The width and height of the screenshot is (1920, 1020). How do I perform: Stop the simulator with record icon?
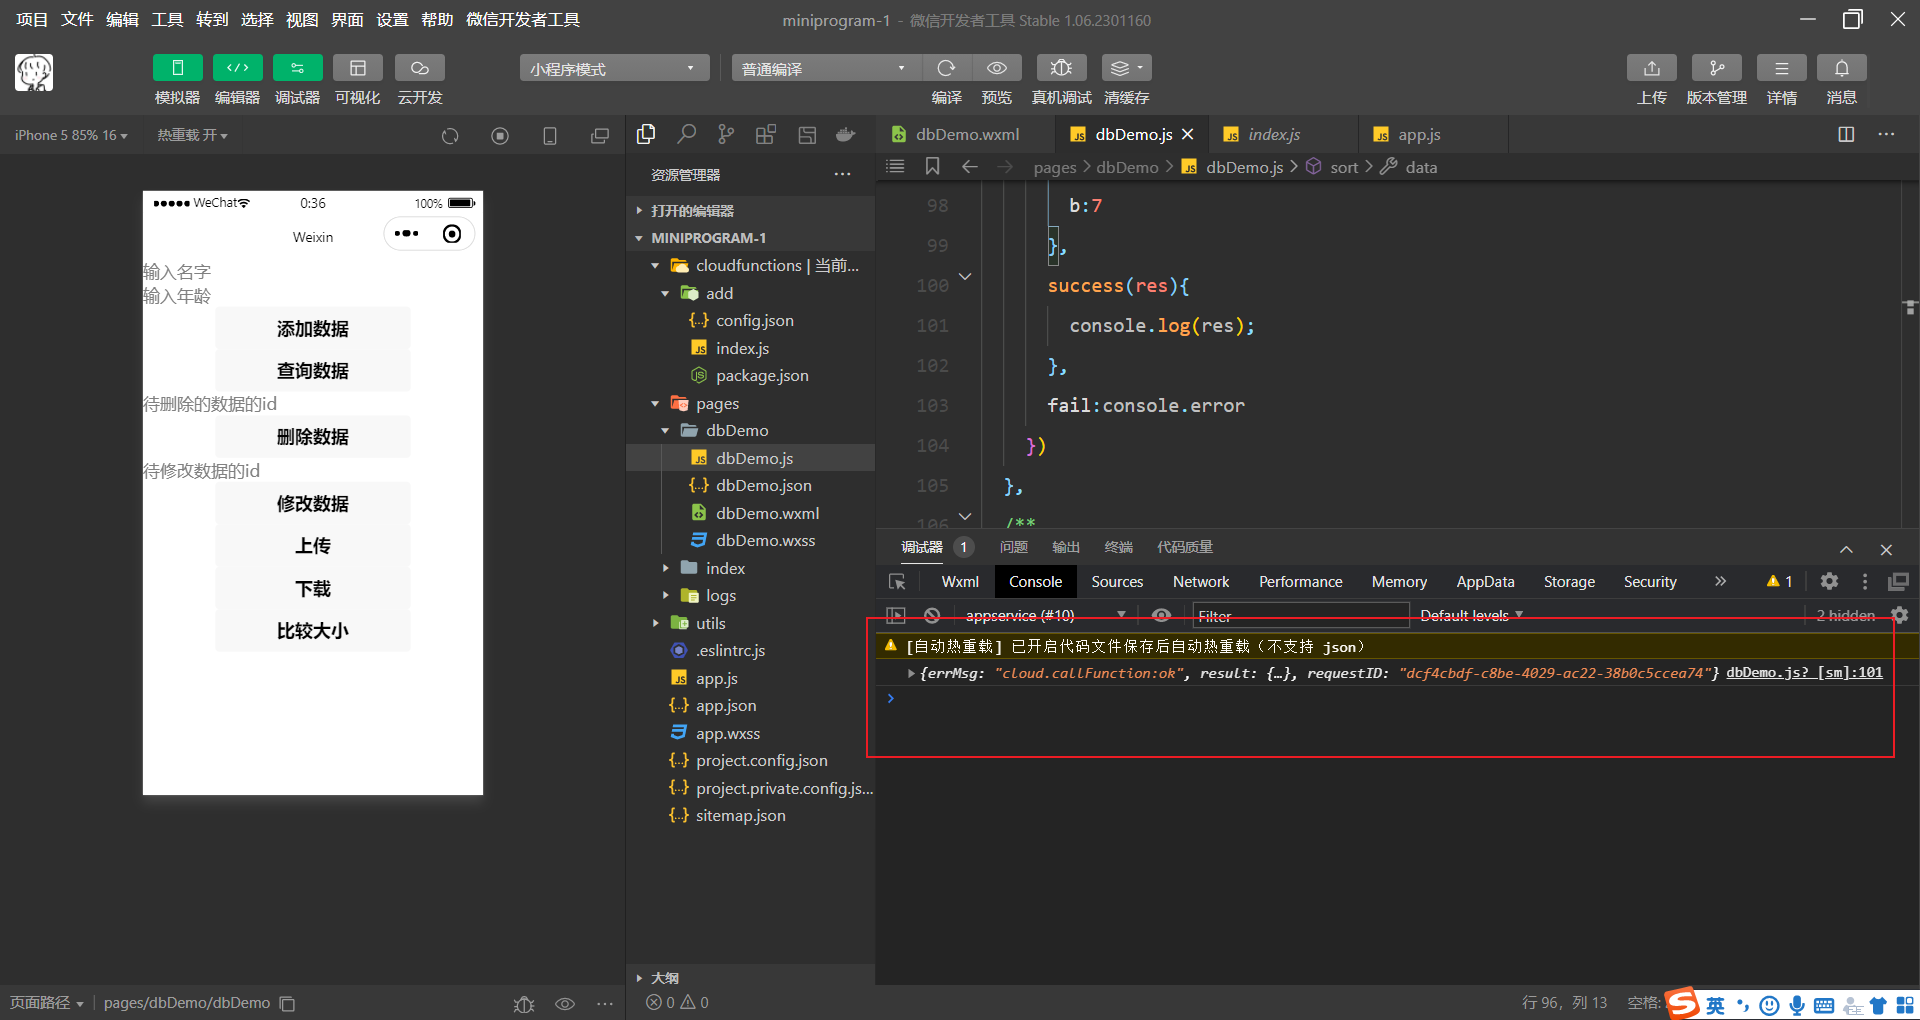click(500, 136)
